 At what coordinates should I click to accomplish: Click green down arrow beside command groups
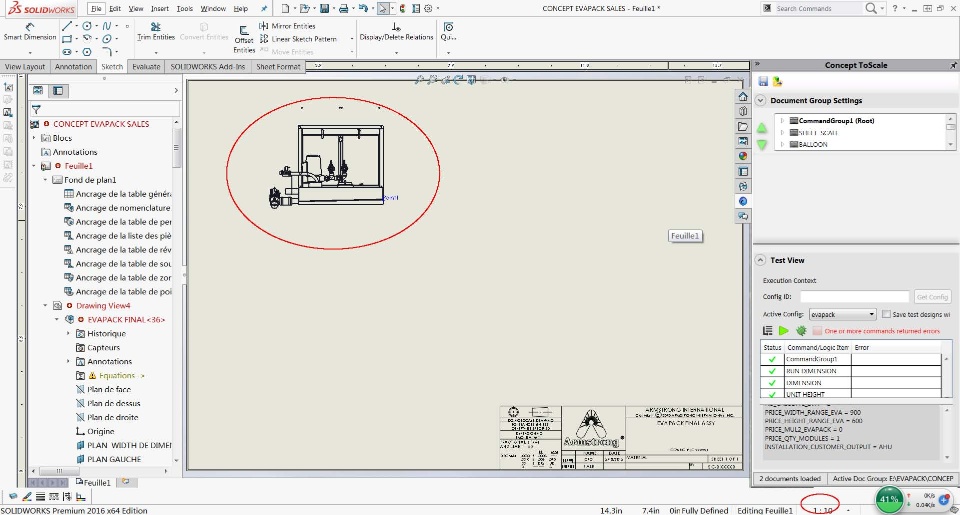click(x=762, y=145)
